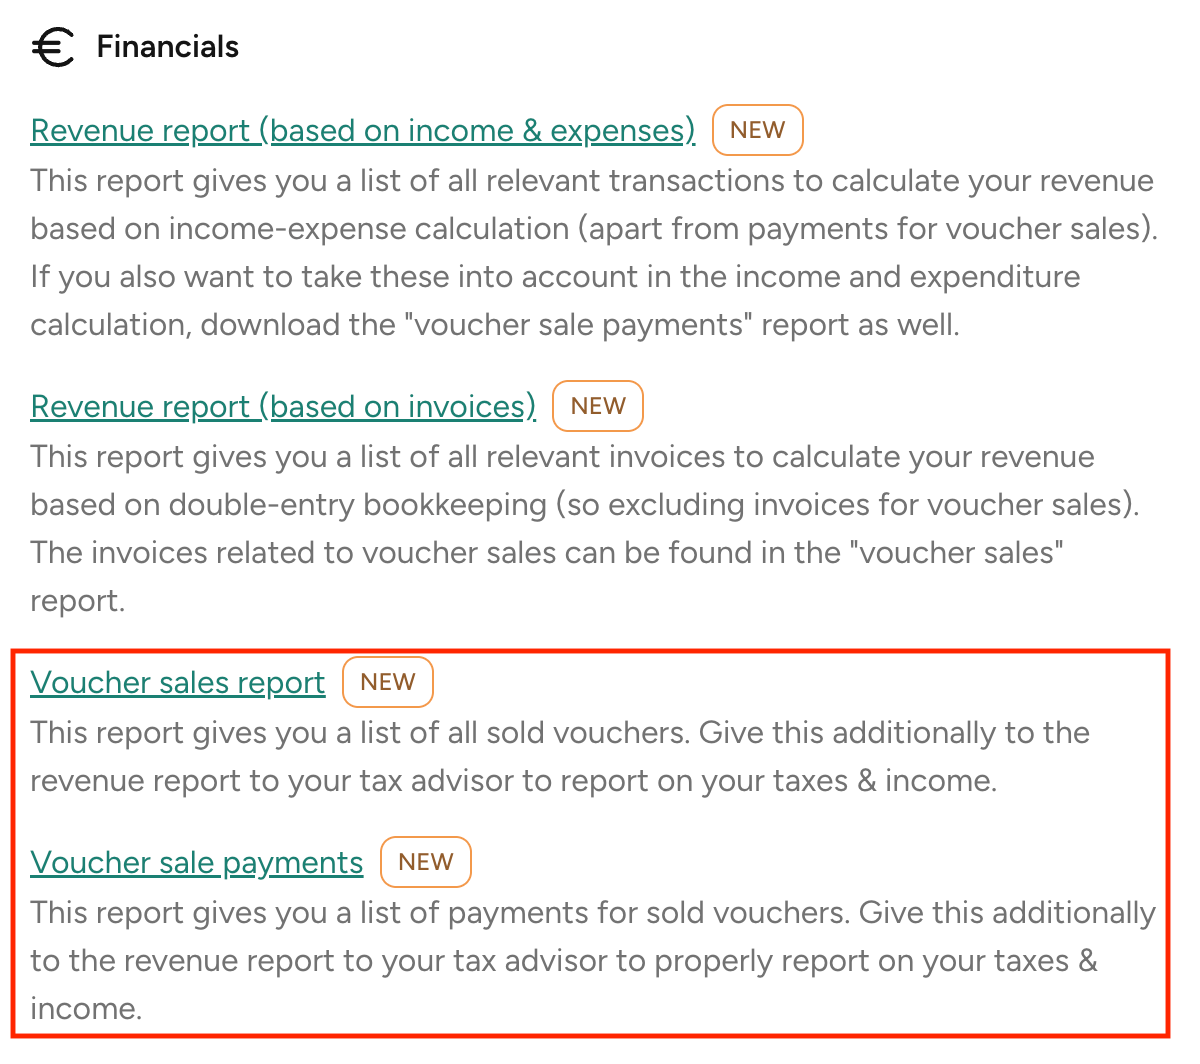Select NEW badge beside Voucher sale payments
The height and width of the screenshot is (1064, 1200).
tap(425, 862)
